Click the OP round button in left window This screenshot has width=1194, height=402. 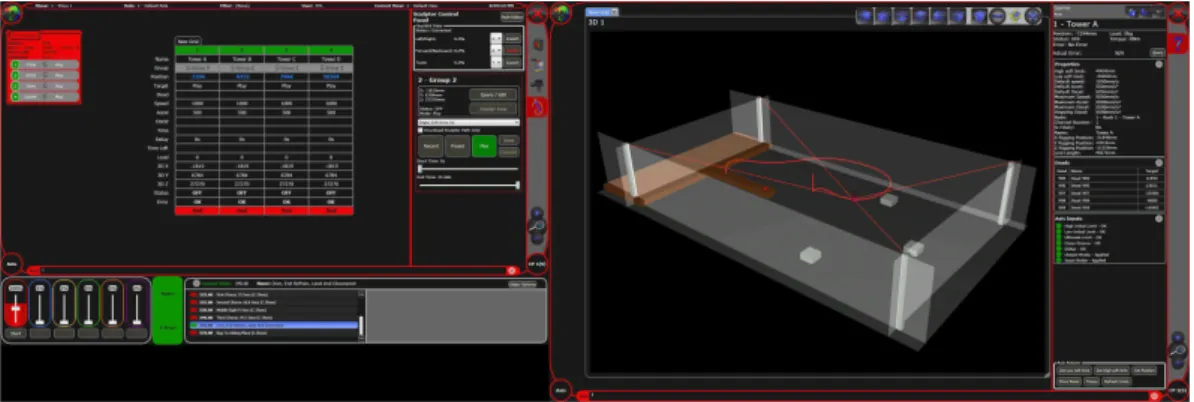537,264
